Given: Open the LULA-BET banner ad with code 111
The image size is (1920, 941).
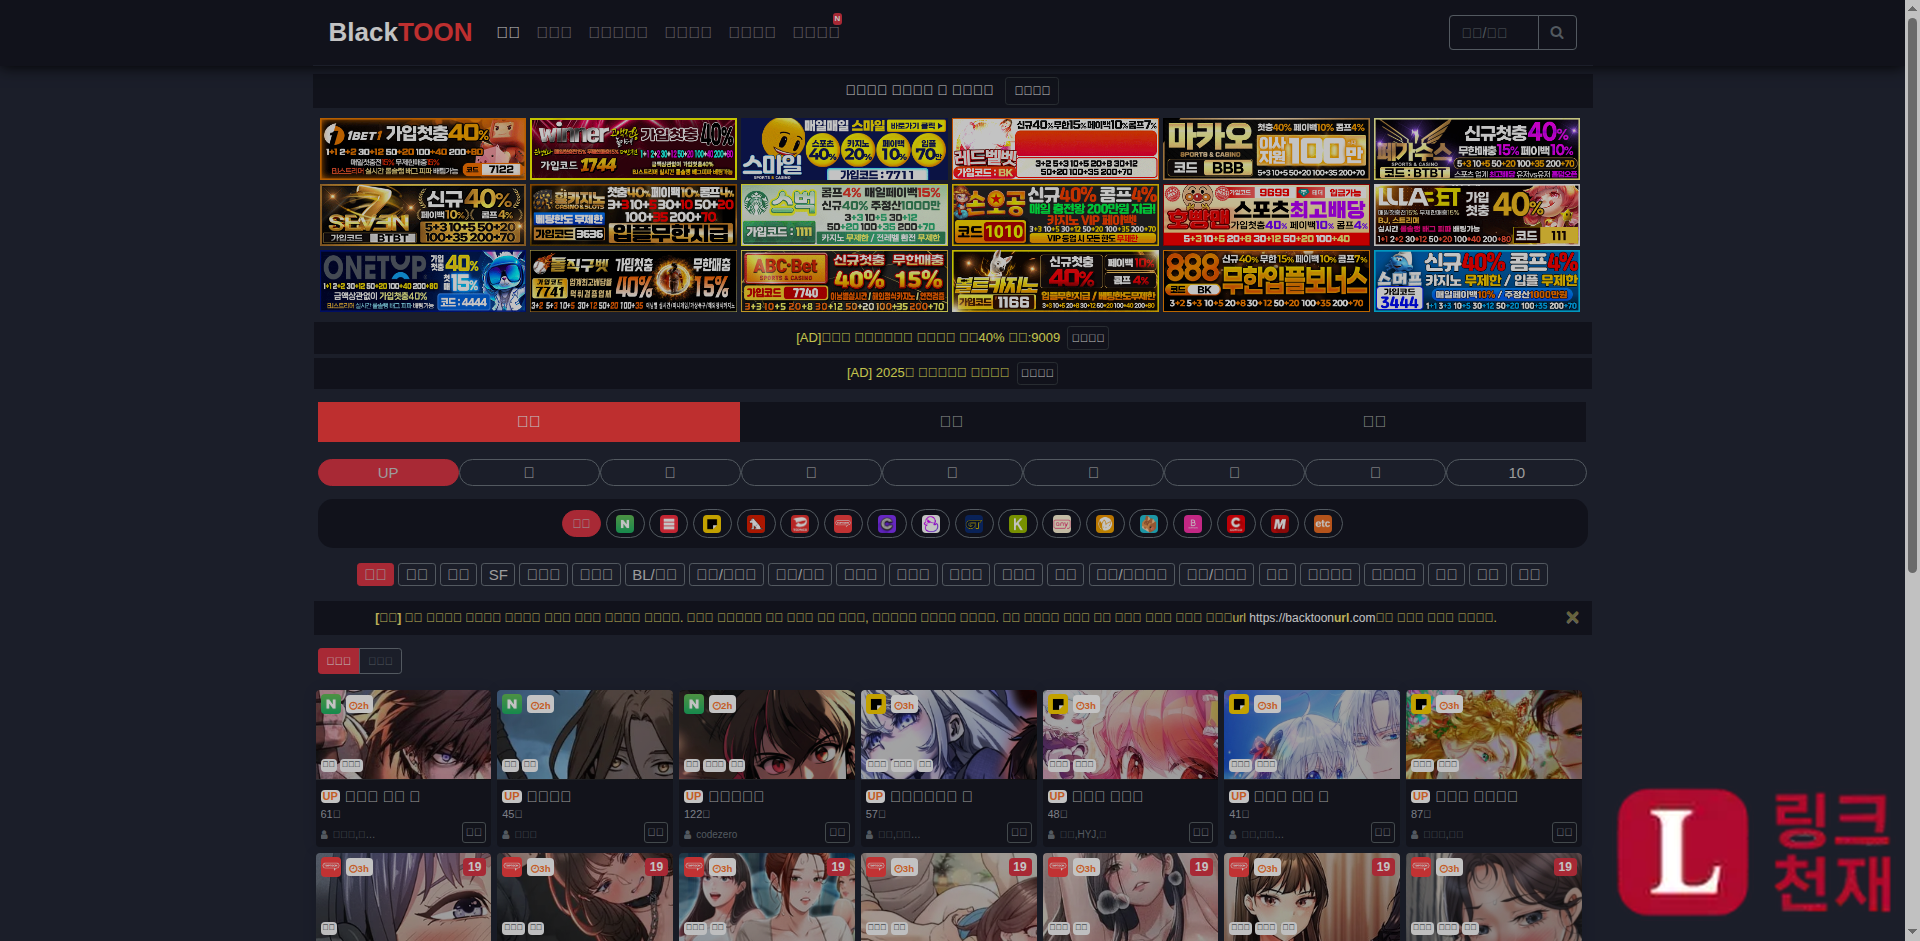Looking at the screenshot, I should point(1477,215).
